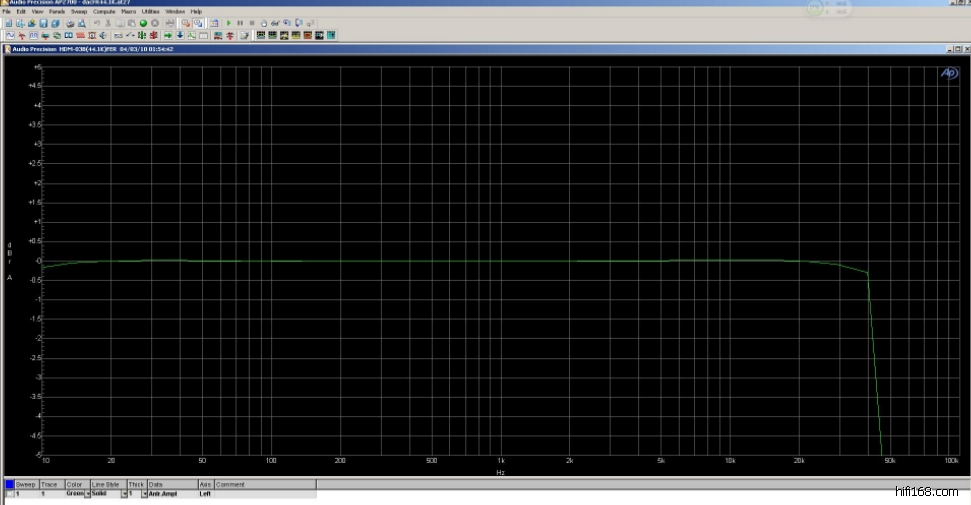The height and width of the screenshot is (505, 971).
Task: Open the Thick dropdown in legend
Action: tap(144, 494)
